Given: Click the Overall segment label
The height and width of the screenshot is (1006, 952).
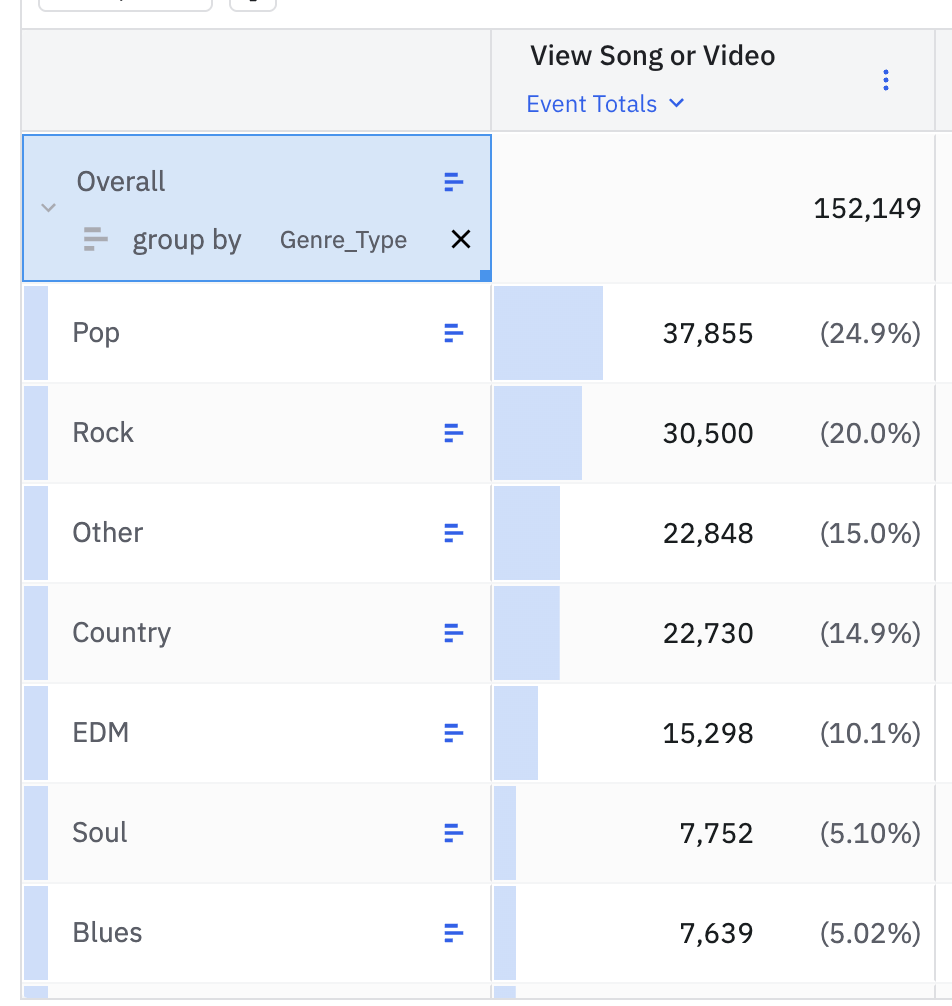Looking at the screenshot, I should coord(121,182).
